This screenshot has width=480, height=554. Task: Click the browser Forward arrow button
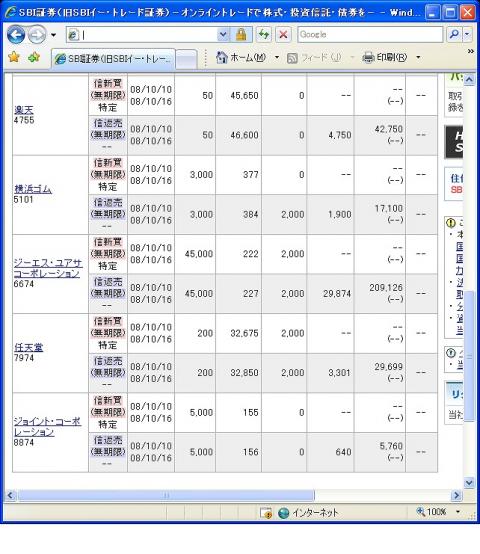tap(37, 35)
